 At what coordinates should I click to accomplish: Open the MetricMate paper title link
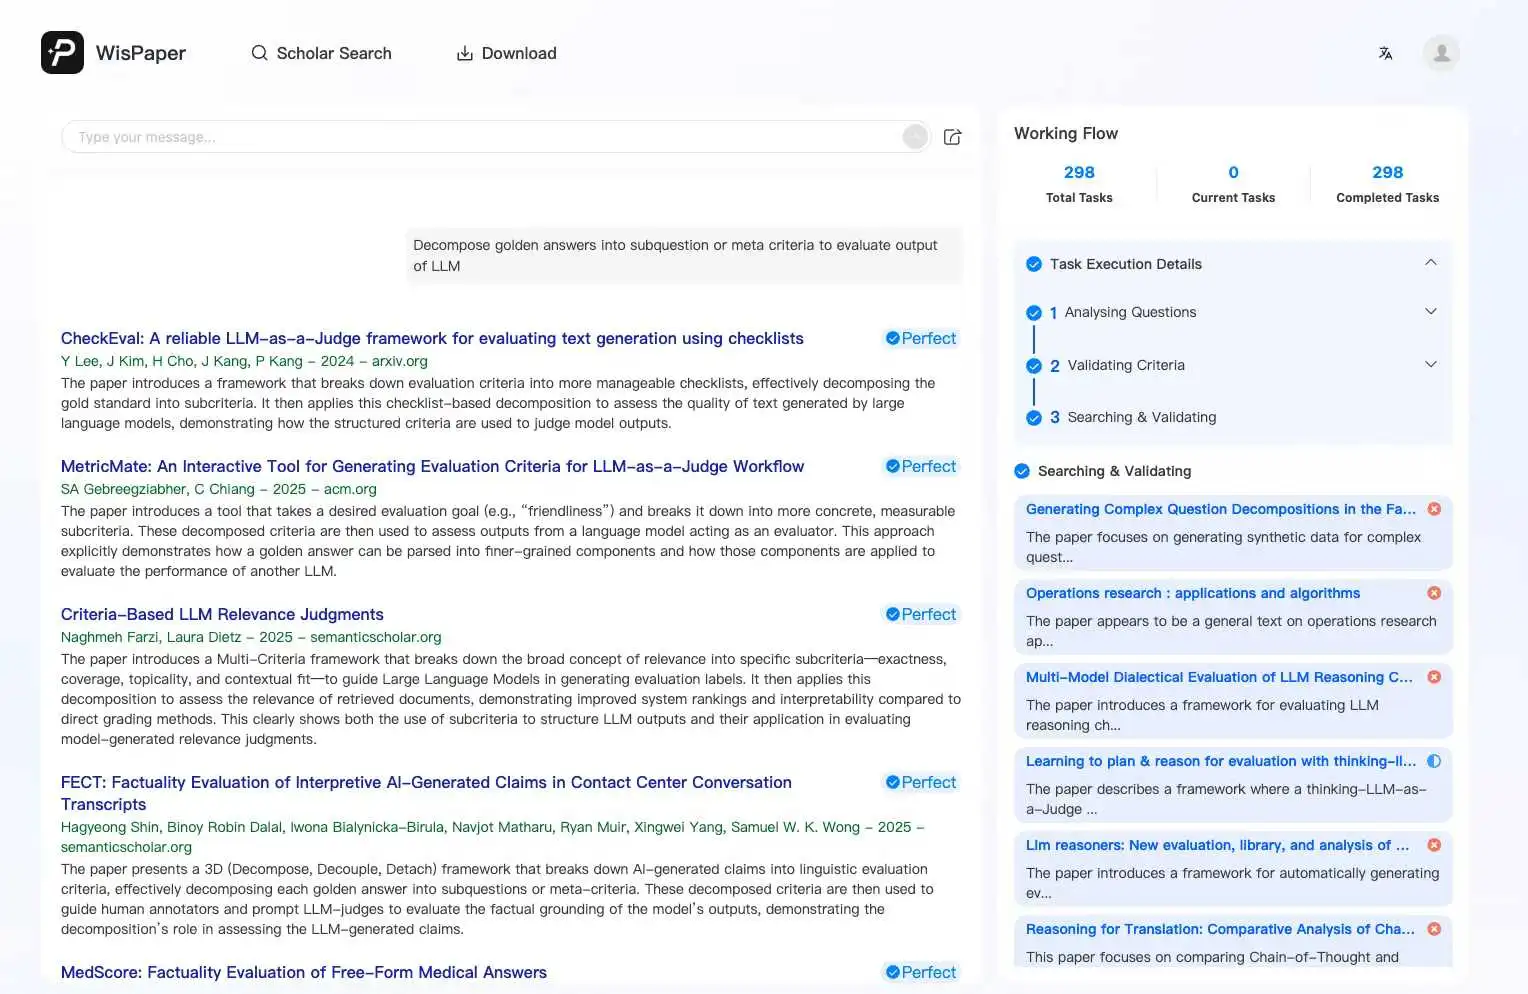(x=432, y=466)
